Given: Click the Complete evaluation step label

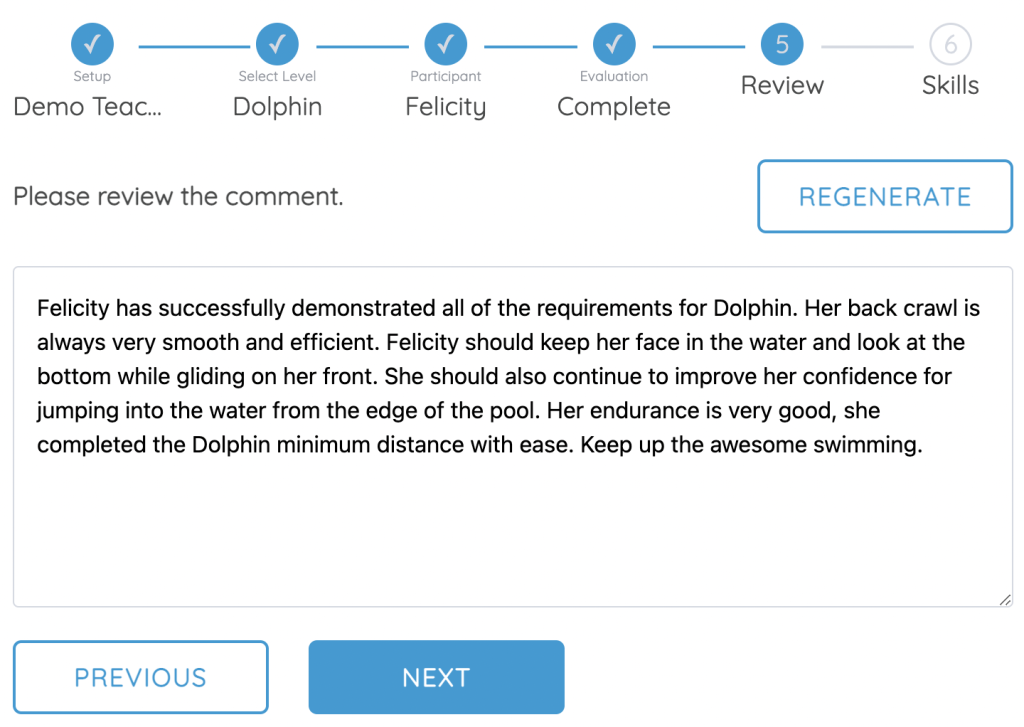Looking at the screenshot, I should tap(613, 107).
